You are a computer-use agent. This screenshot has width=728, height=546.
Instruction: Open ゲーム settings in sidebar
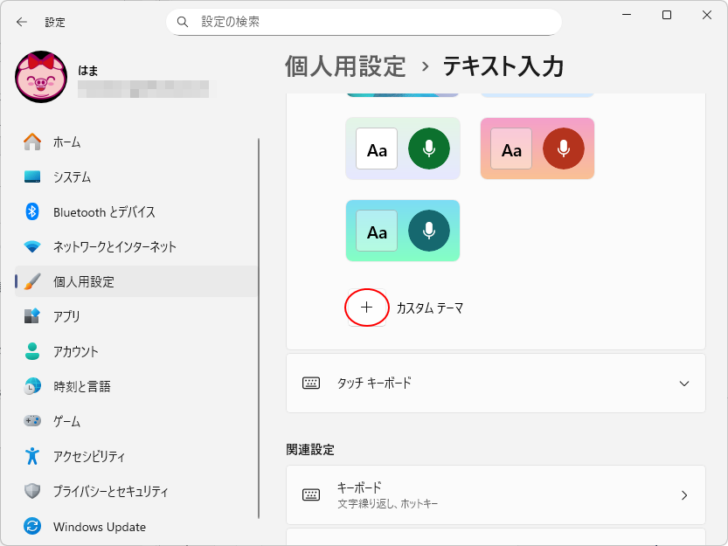pyautogui.click(x=66, y=421)
